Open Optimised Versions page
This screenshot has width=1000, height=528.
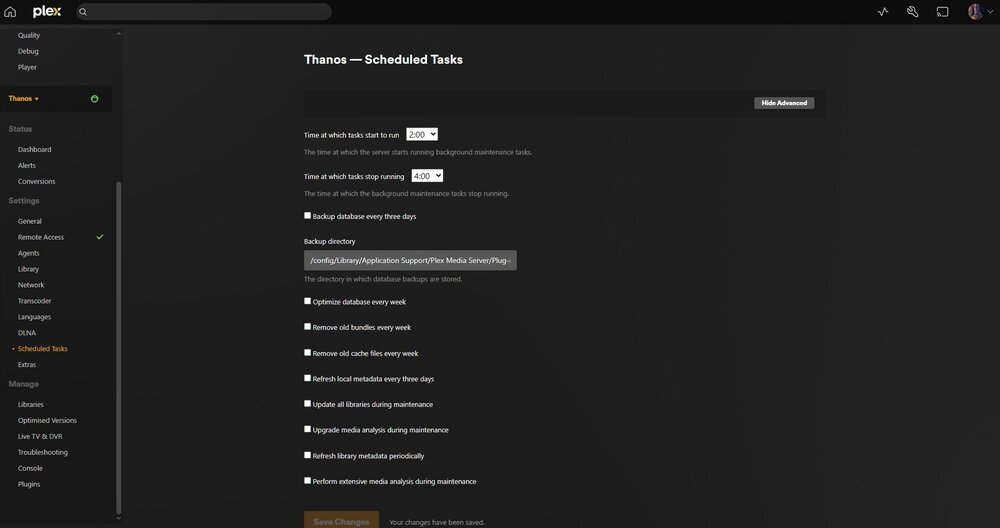[x=47, y=421]
